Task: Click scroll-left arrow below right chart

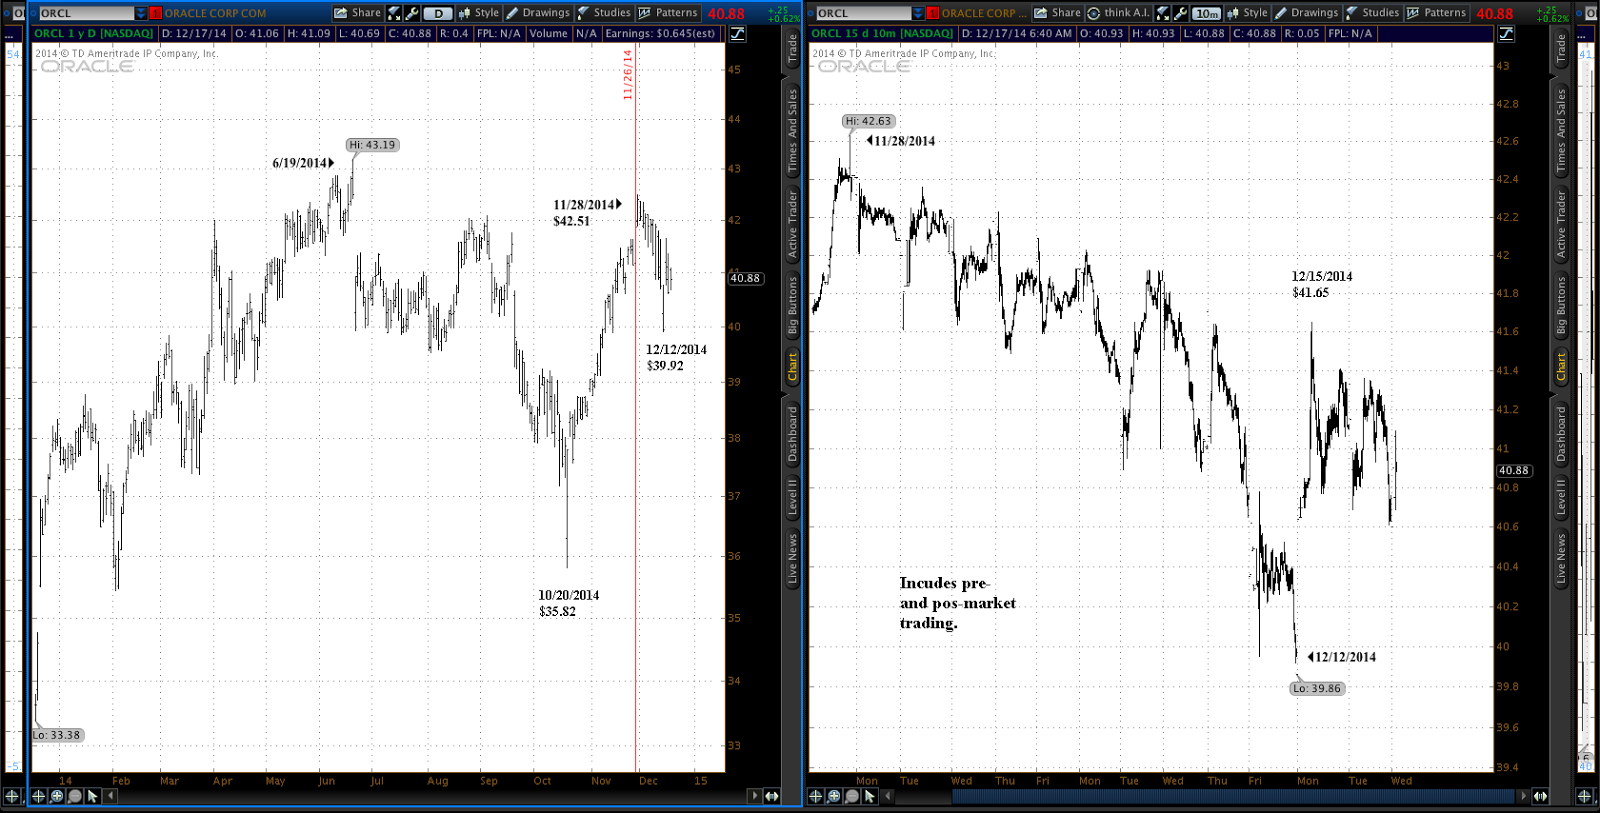Action: point(888,796)
